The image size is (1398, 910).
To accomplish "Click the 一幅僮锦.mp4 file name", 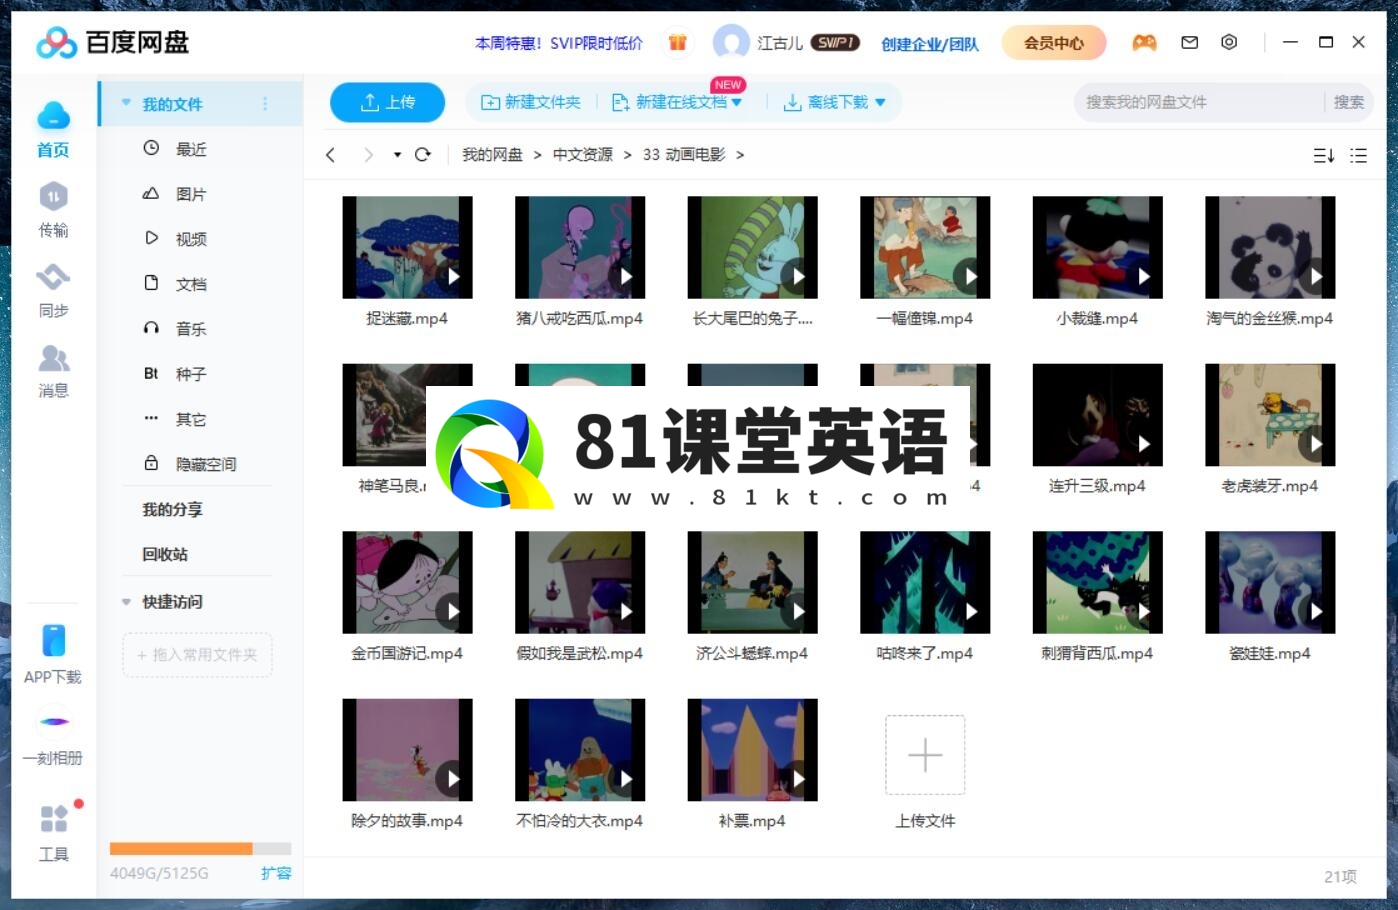I will tap(925, 319).
